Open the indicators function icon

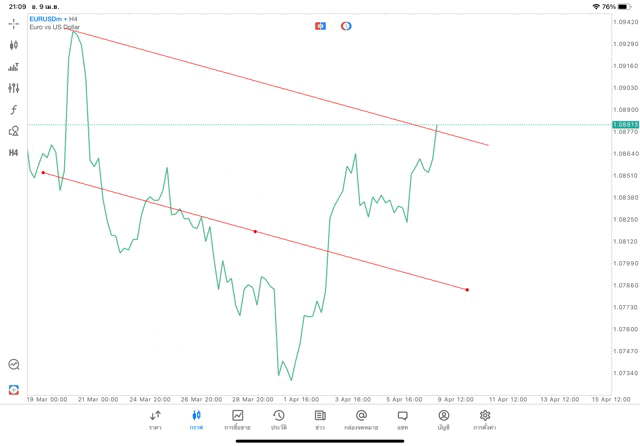click(14, 109)
